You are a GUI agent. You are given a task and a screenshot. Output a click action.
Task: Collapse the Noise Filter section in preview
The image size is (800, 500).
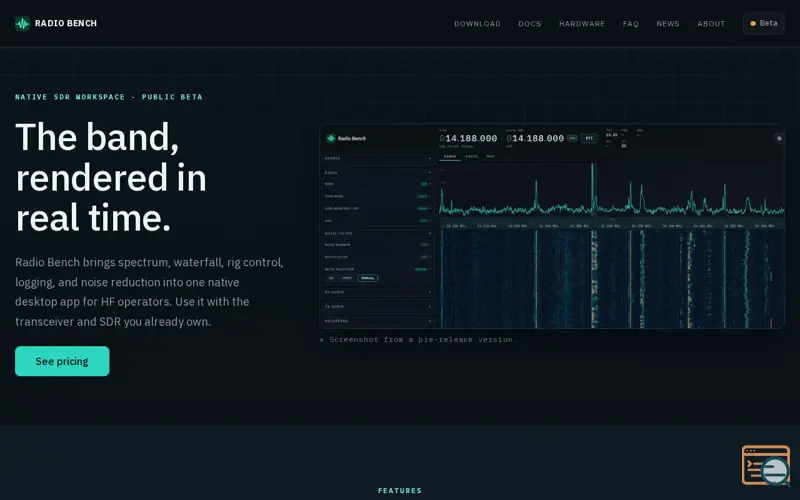coord(378,233)
